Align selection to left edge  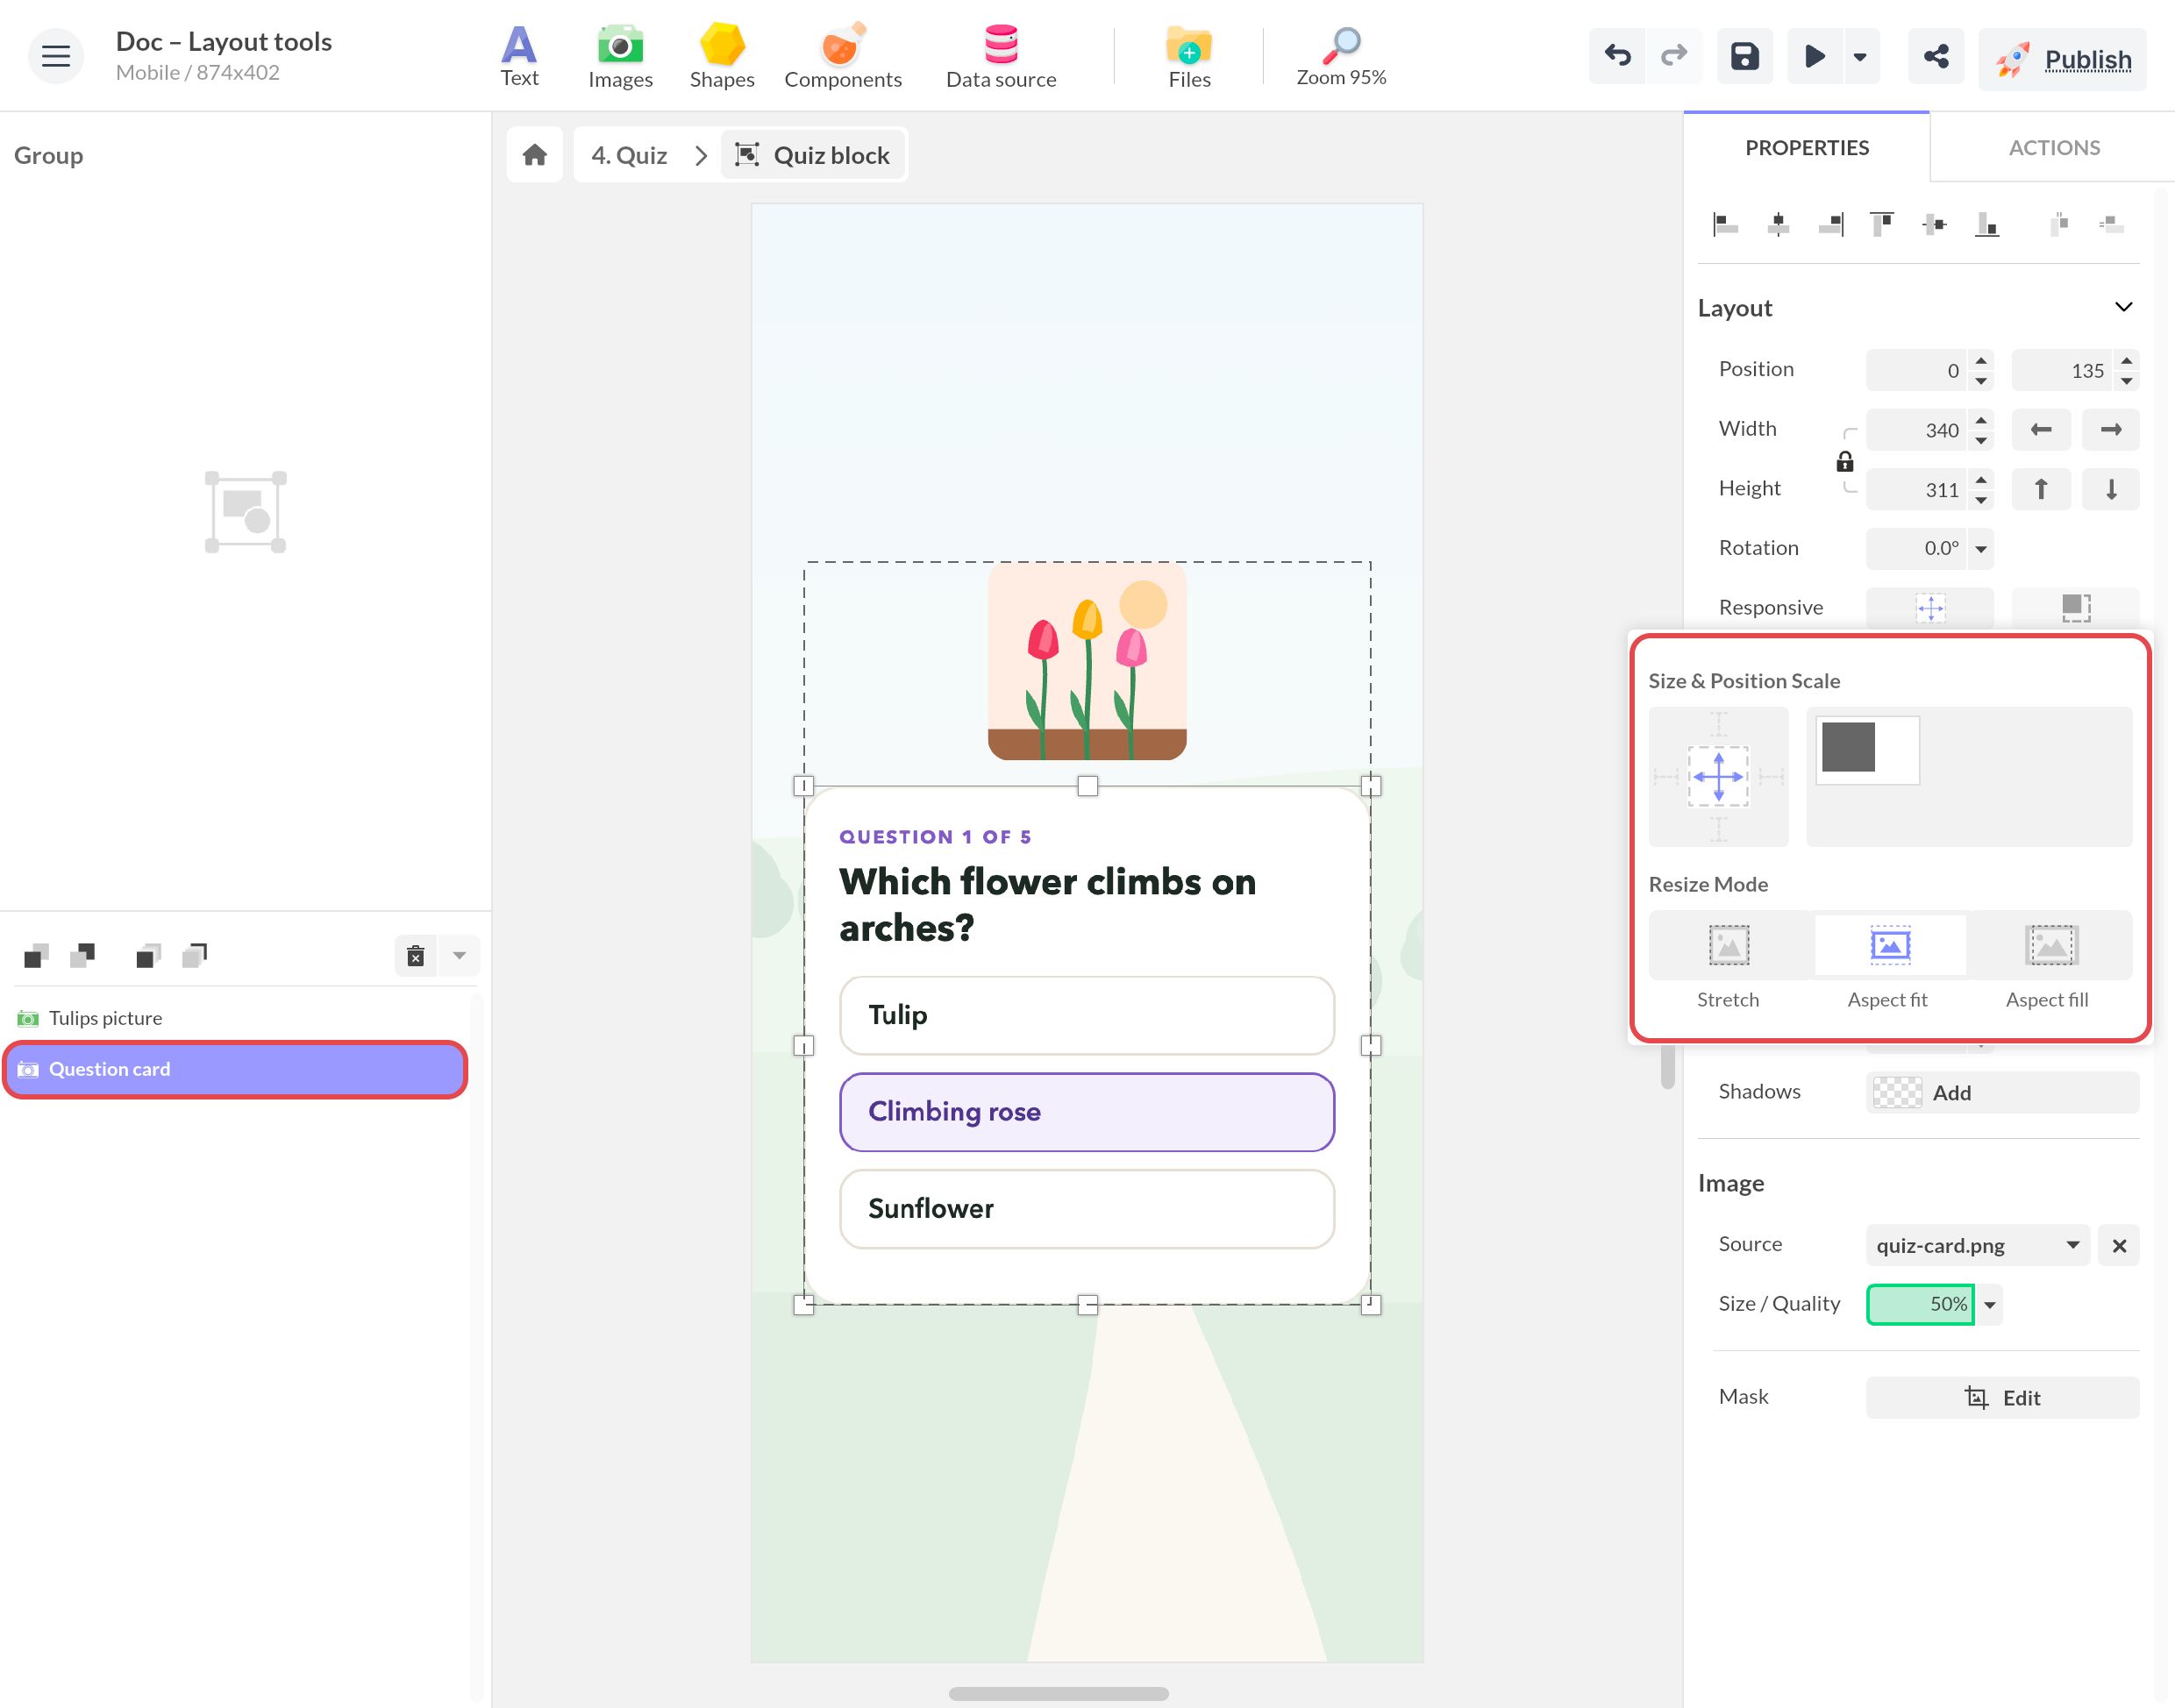pyautogui.click(x=1725, y=224)
